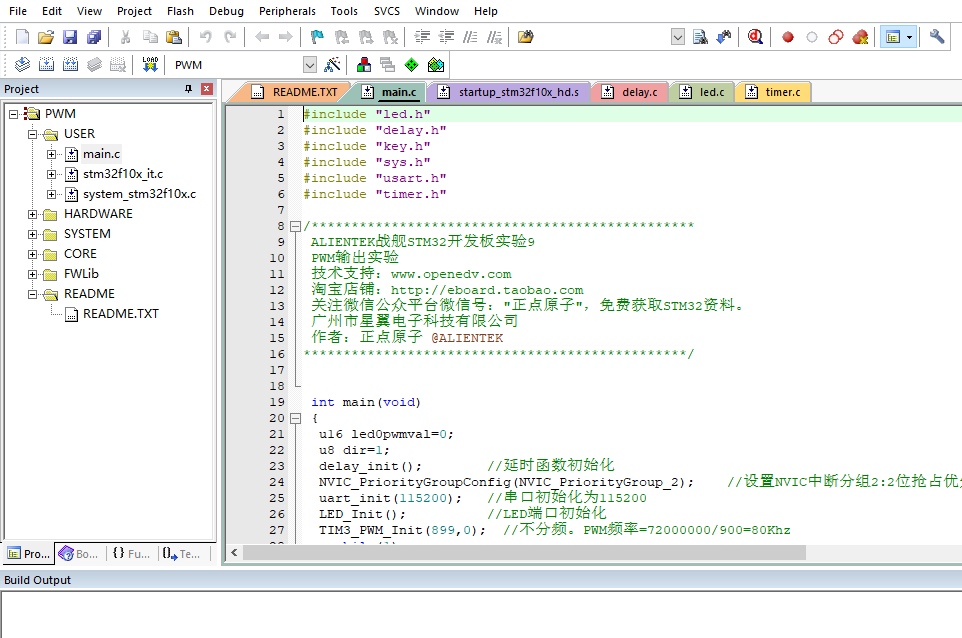The height and width of the screenshot is (638, 962).
Task: Navigate forwards with the right arrow icon
Action: (285, 37)
